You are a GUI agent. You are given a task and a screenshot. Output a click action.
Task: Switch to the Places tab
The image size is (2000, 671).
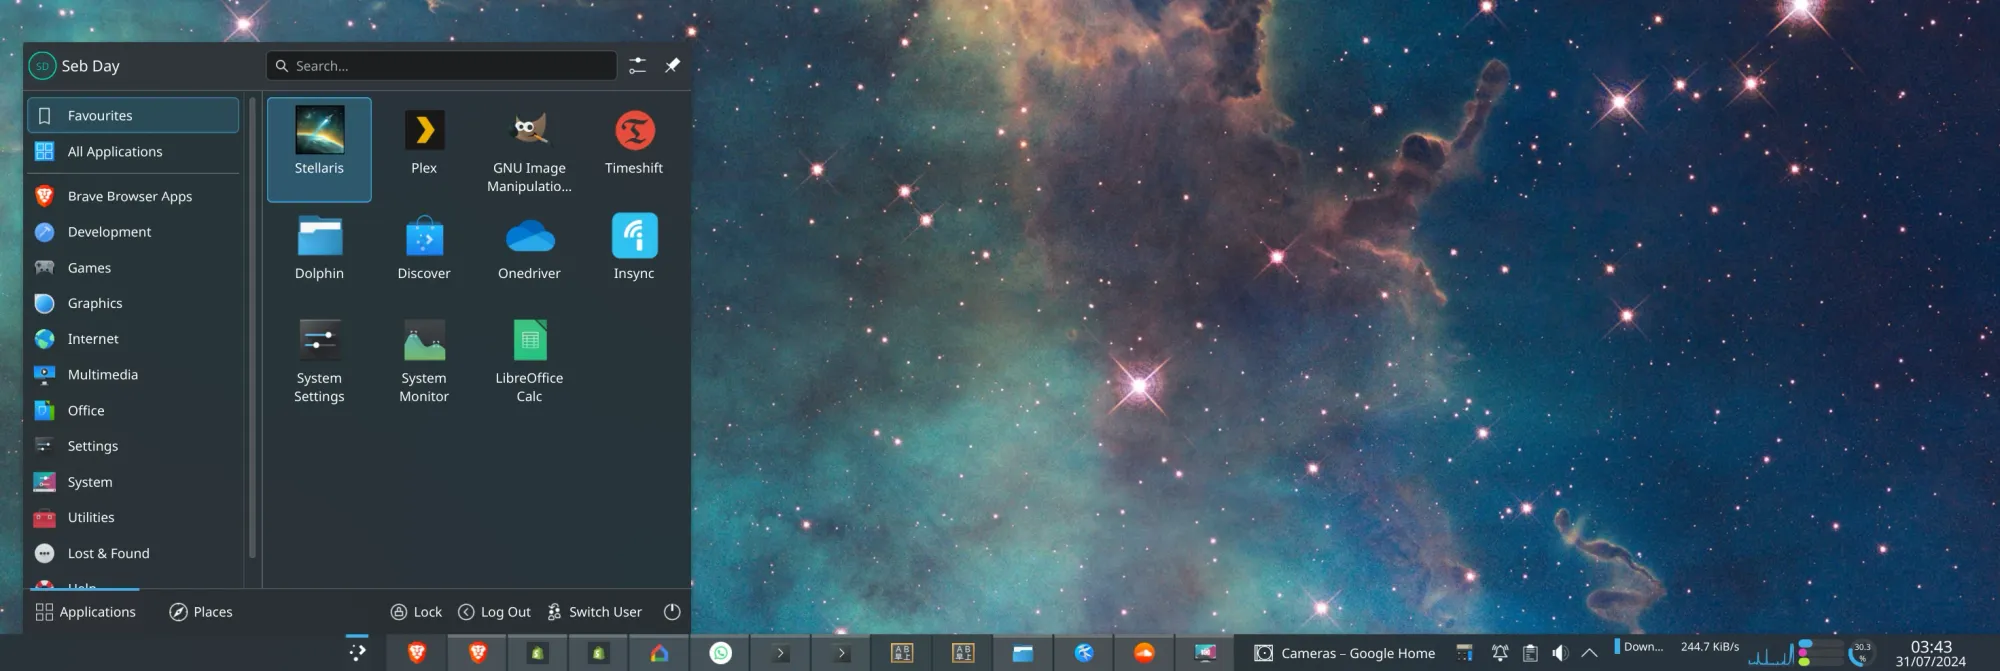coord(201,612)
